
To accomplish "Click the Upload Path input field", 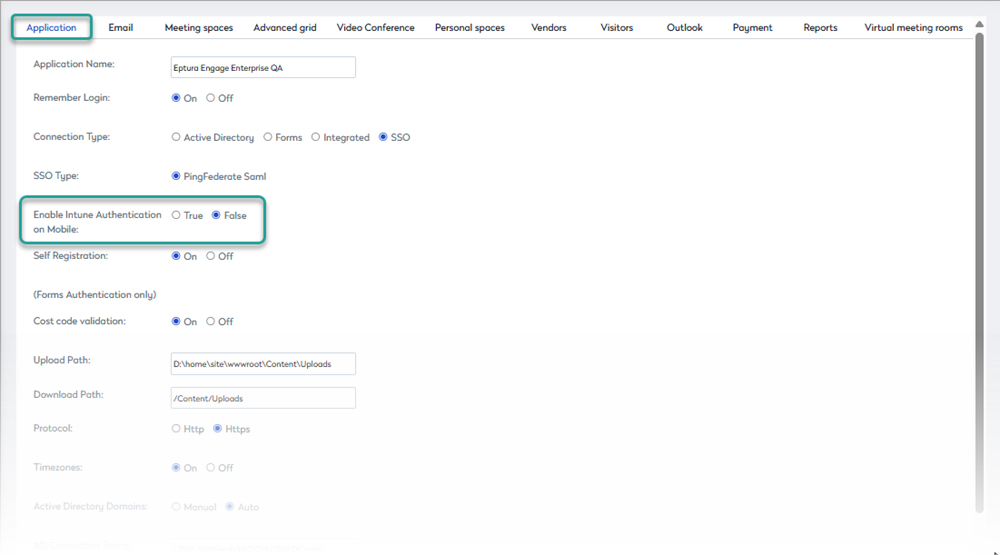I will tap(263, 364).
